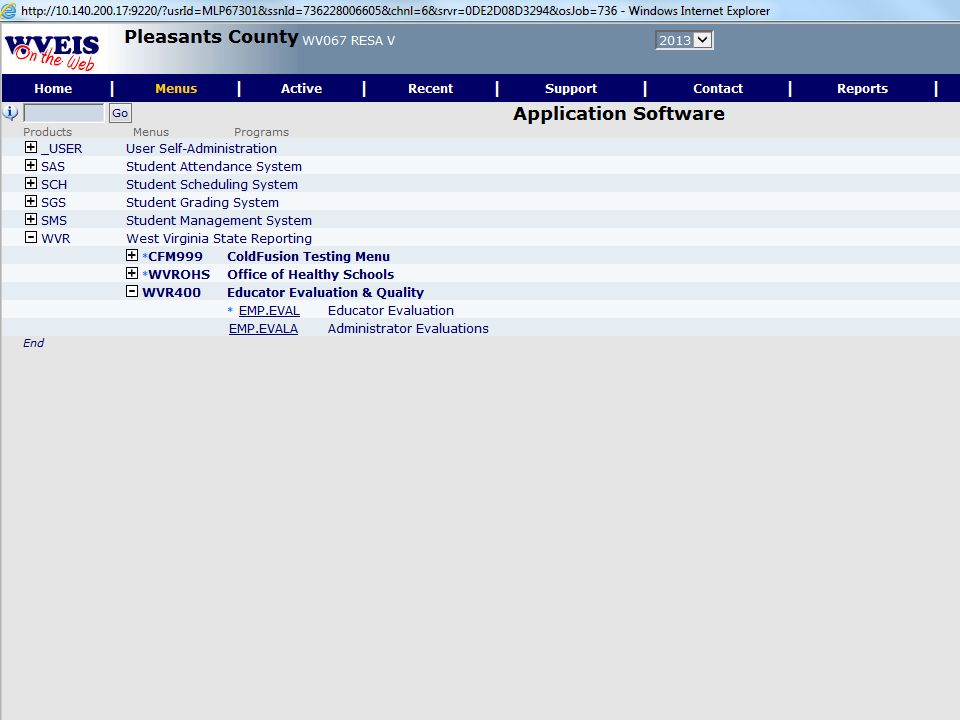Viewport: 960px width, 720px height.
Task: Click the Products column header
Action: pyautogui.click(x=47, y=132)
